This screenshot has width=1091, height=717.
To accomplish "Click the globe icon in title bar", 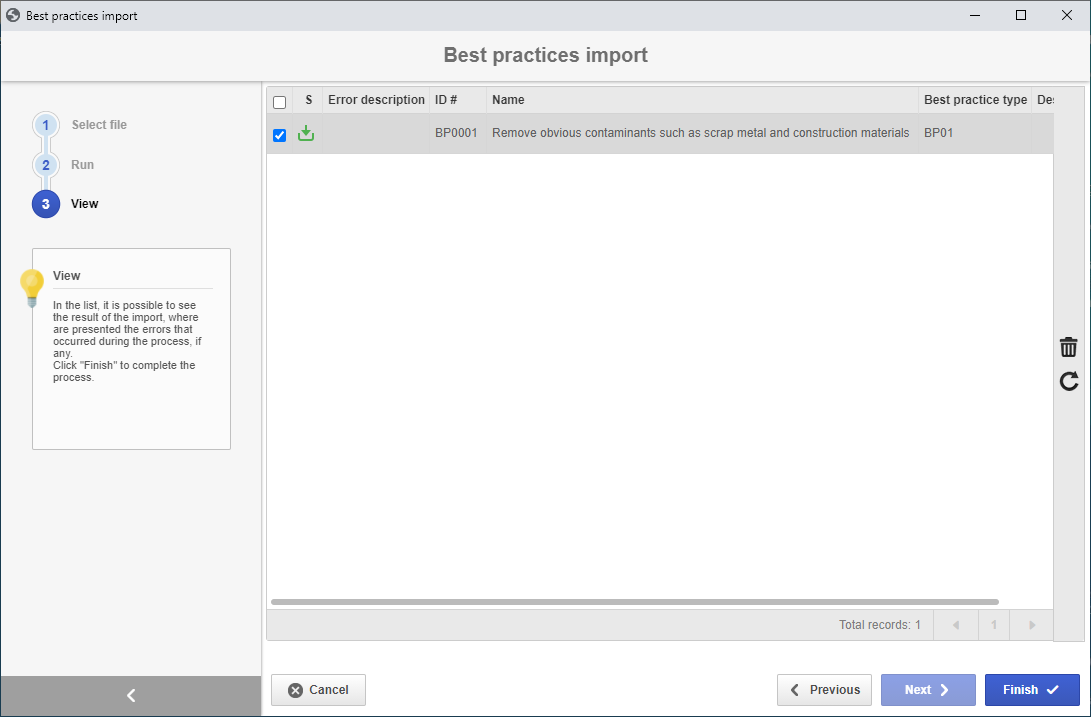I will click(x=13, y=15).
